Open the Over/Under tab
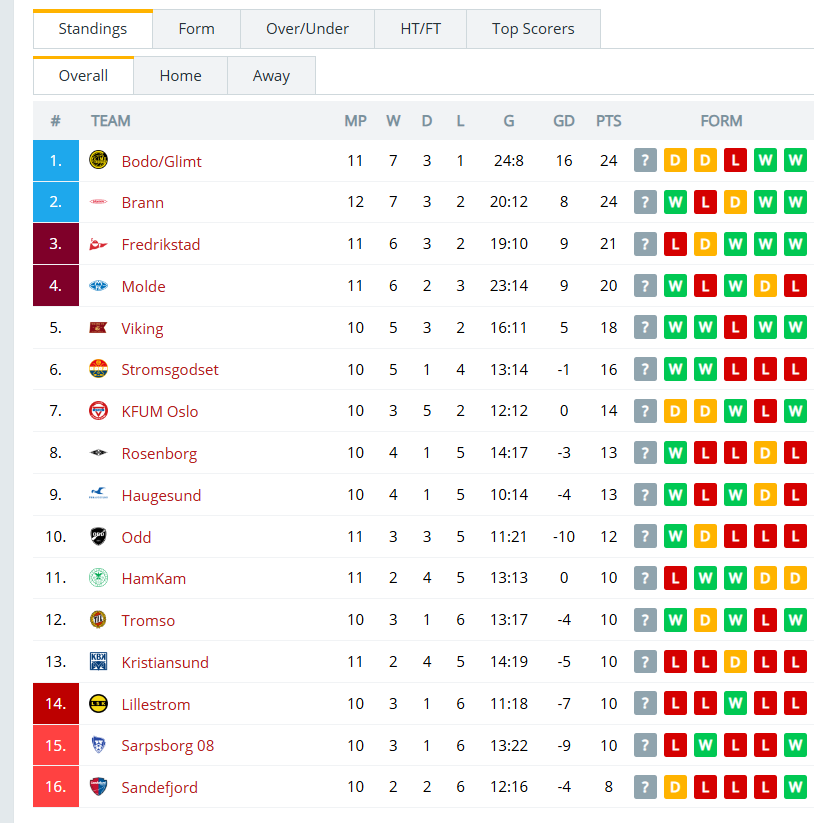The height and width of the screenshot is (823, 832). tap(307, 29)
